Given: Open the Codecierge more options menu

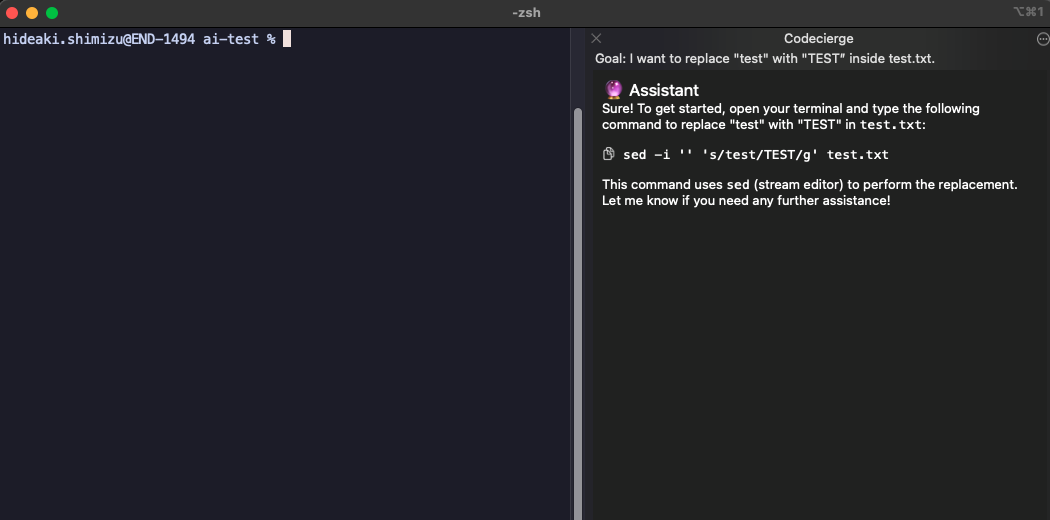Looking at the screenshot, I should [1043, 39].
